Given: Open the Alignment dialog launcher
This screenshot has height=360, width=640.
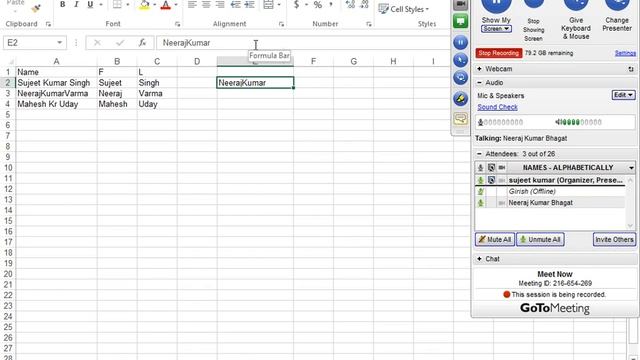Looking at the screenshot, I should [281, 24].
